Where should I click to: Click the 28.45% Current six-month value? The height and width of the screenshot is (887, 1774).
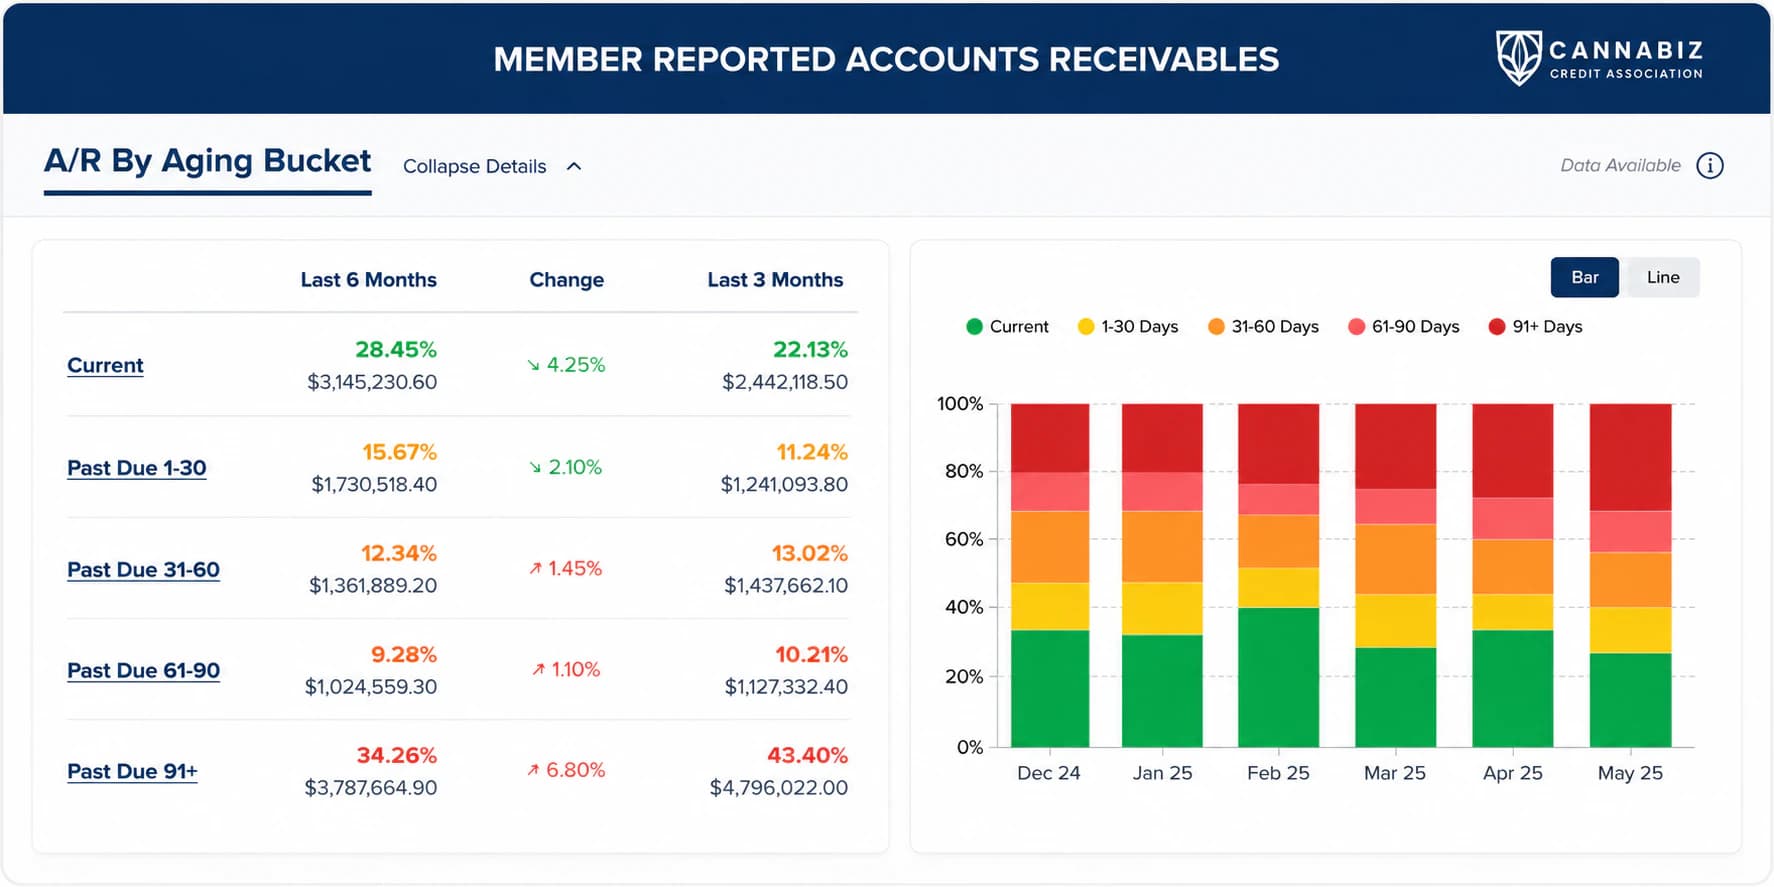[396, 350]
